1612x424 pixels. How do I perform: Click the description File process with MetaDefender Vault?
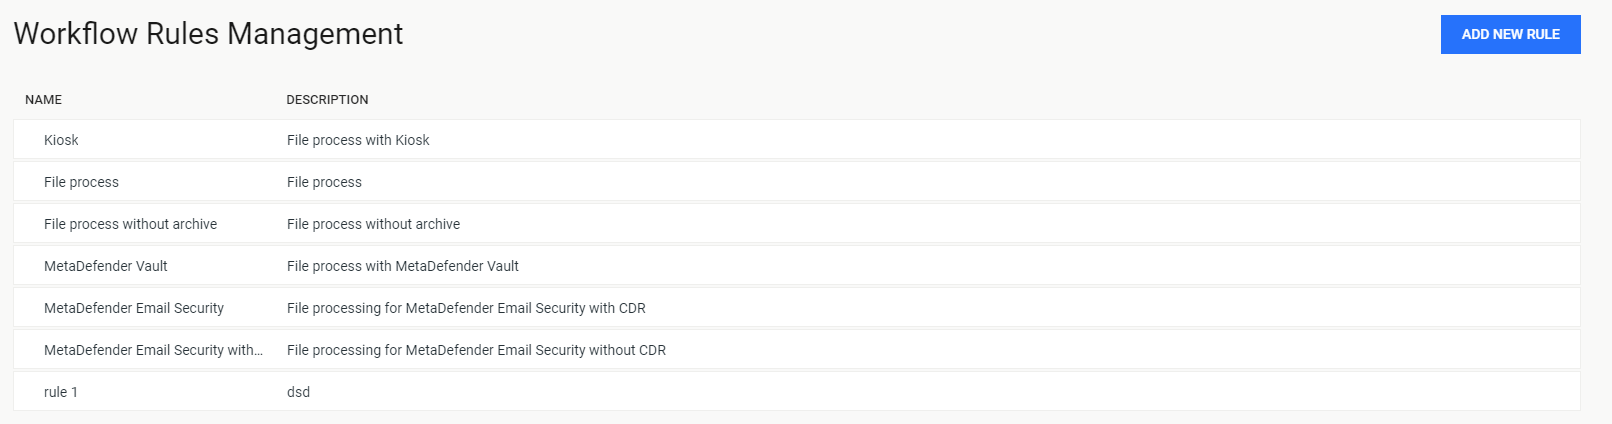(403, 266)
